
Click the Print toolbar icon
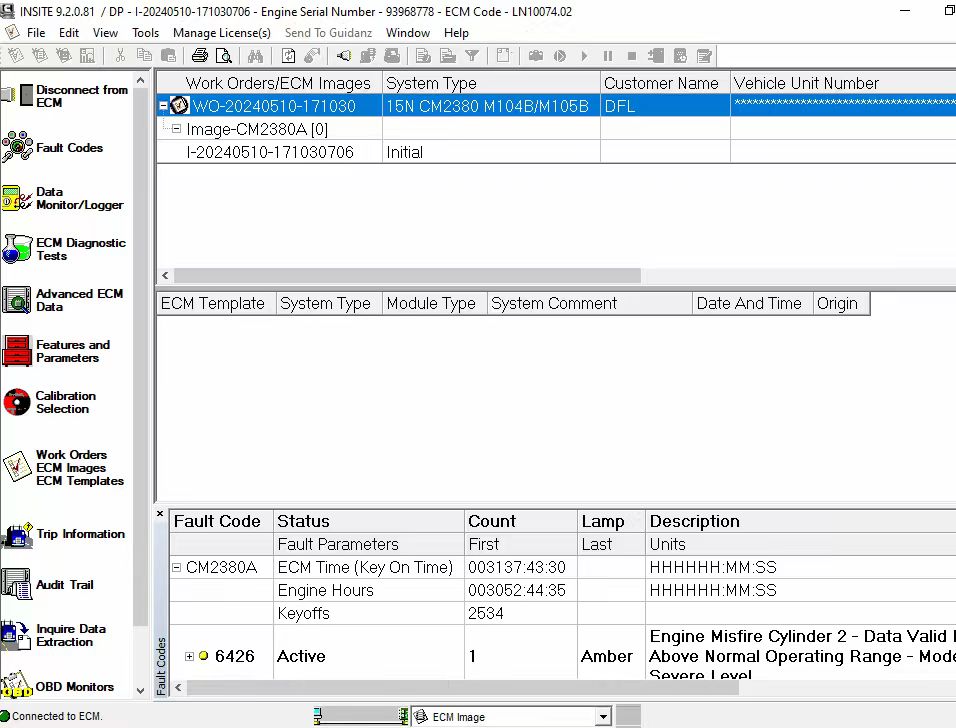pyautogui.click(x=199, y=56)
